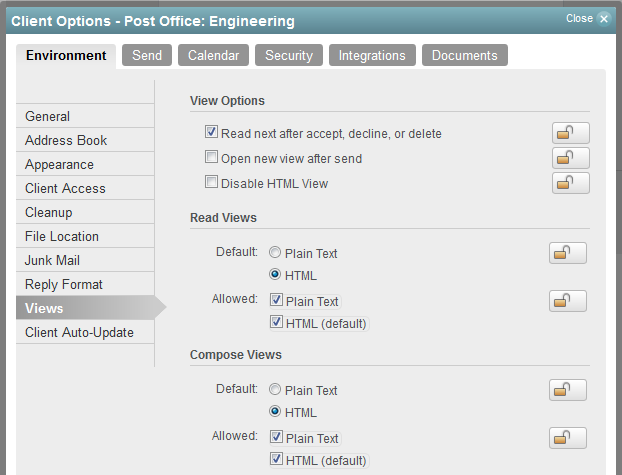Switch to the Send tab

147,56
